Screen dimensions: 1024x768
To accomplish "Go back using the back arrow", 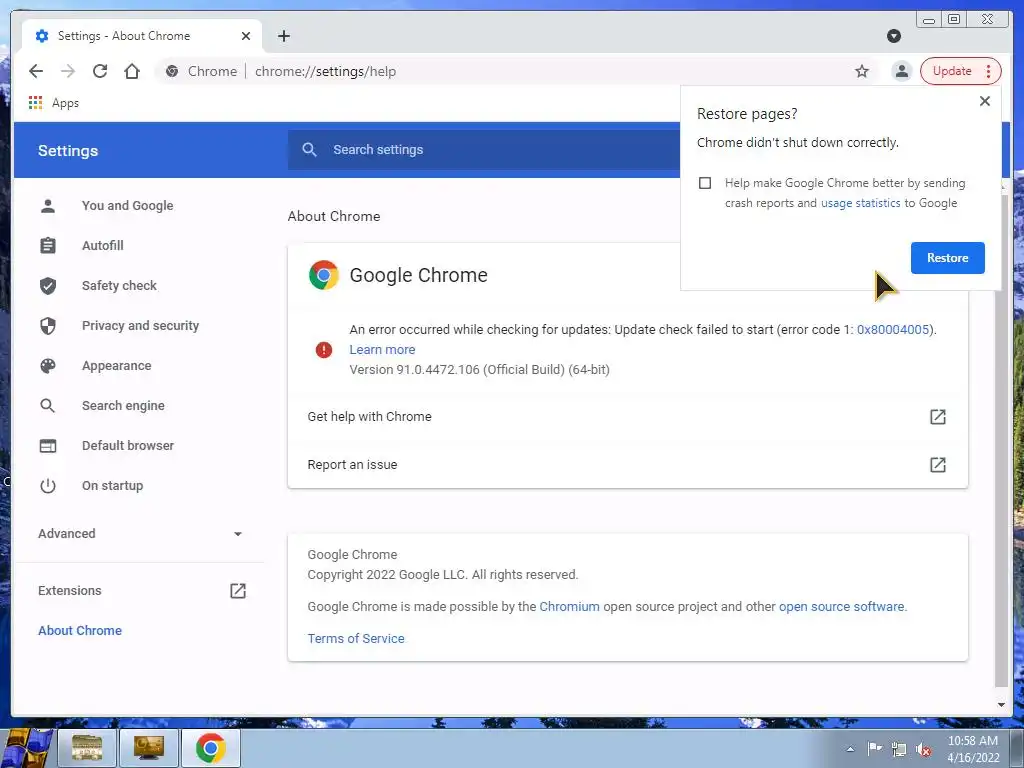I will point(36,71).
